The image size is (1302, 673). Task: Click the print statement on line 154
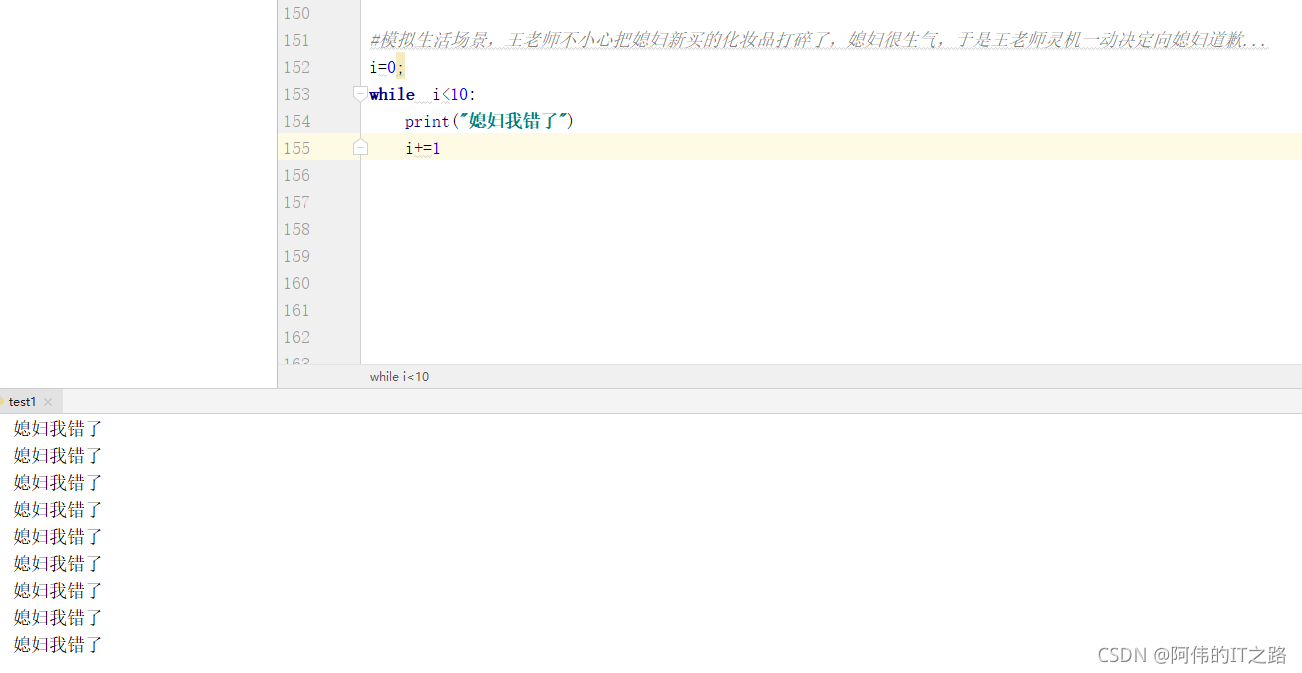(489, 121)
